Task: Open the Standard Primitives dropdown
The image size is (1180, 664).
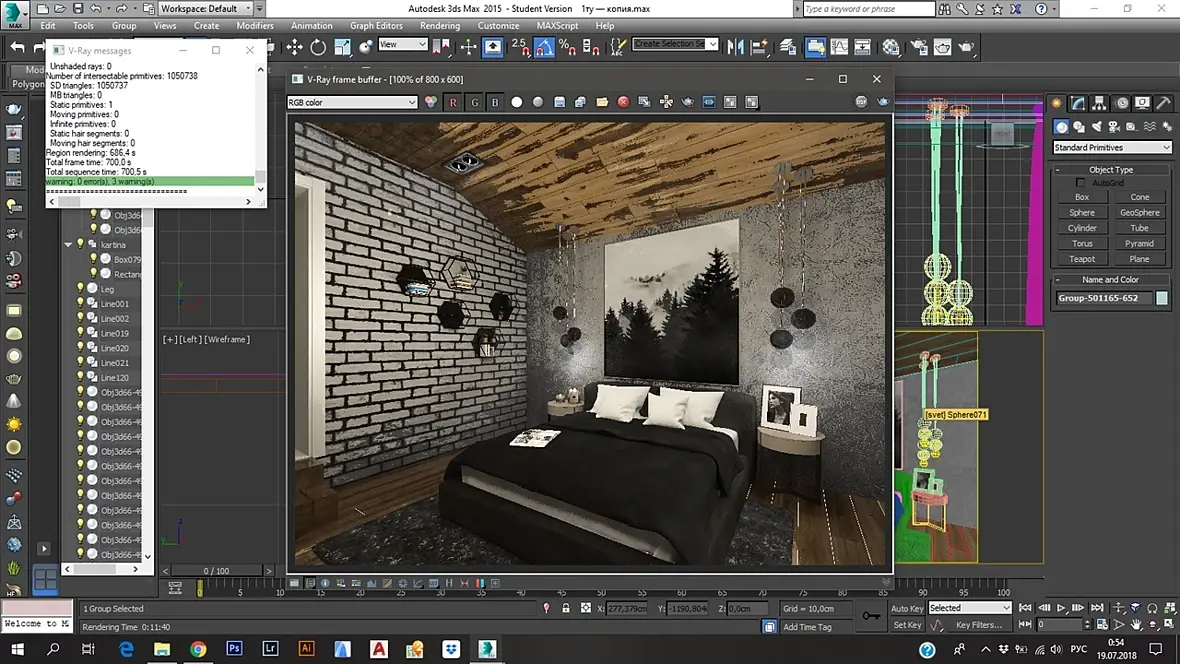Action: coord(1111,148)
